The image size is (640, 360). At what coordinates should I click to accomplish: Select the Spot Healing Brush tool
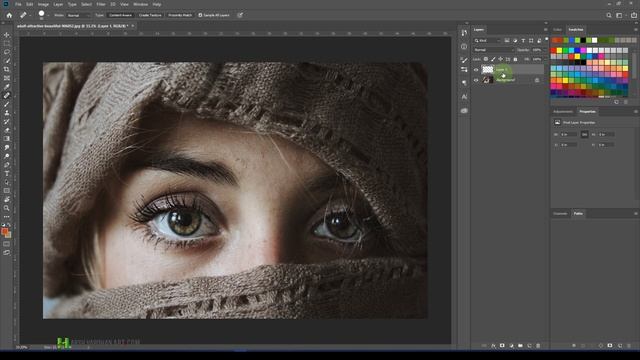(x=7, y=95)
